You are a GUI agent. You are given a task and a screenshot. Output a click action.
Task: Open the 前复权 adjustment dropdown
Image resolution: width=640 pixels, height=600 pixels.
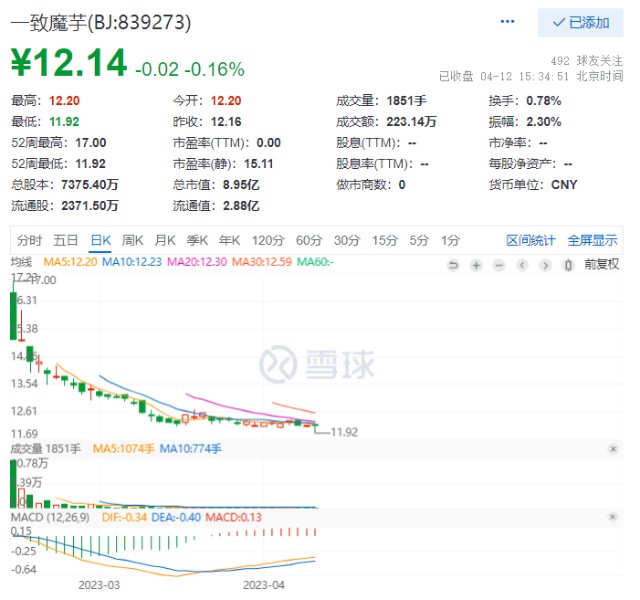pyautogui.click(x=602, y=264)
